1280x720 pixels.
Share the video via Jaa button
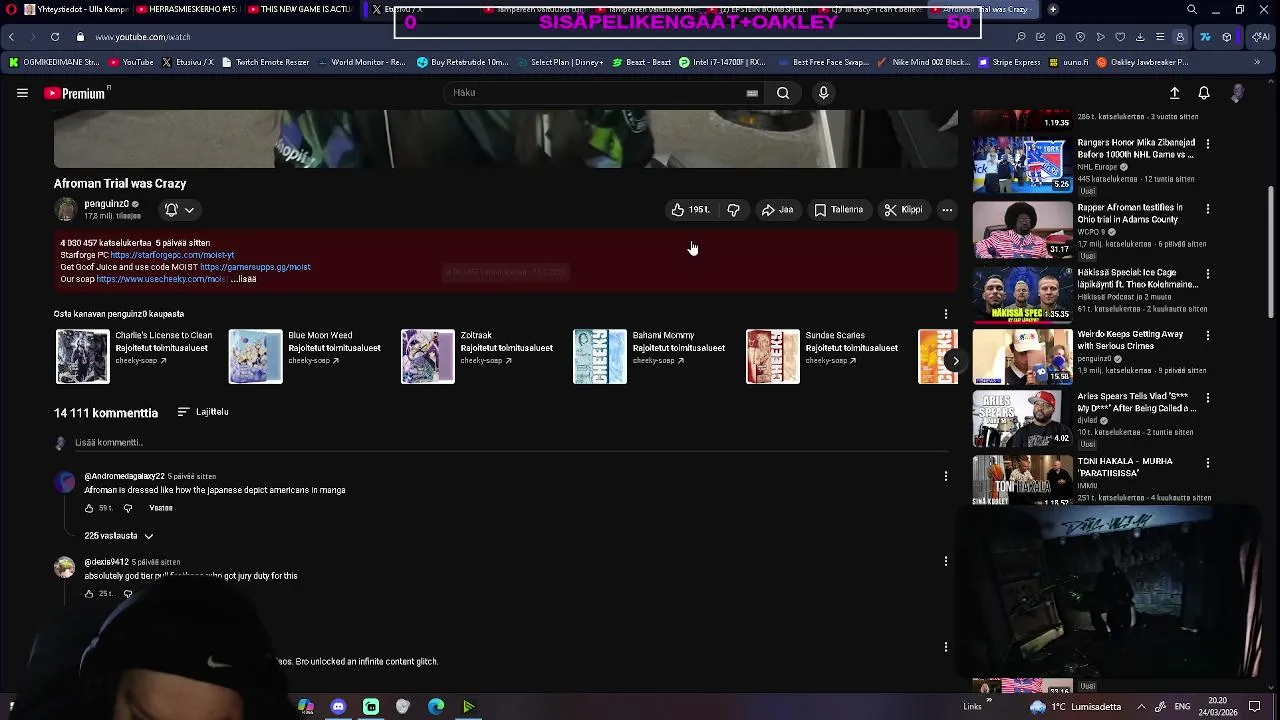(777, 210)
